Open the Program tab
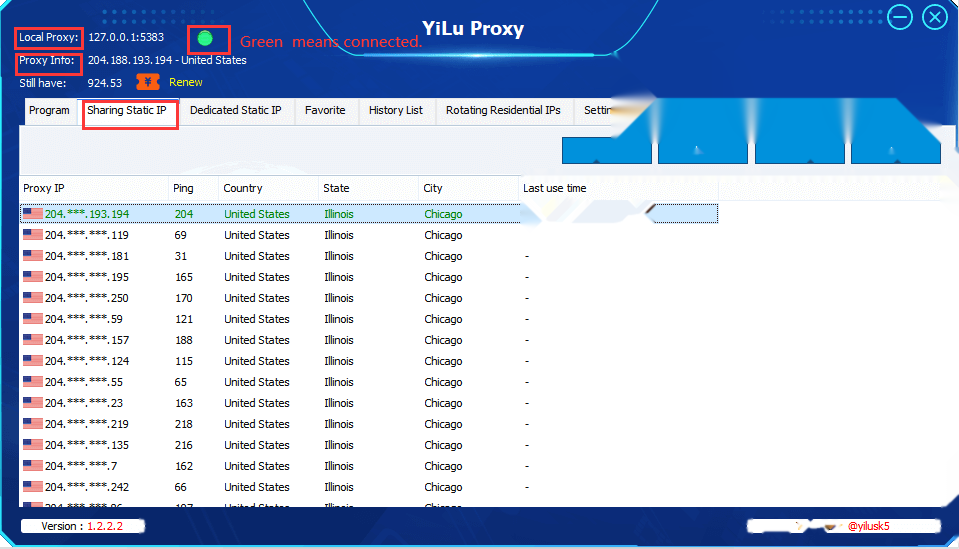Image resolution: width=959 pixels, height=549 pixels. [x=50, y=111]
